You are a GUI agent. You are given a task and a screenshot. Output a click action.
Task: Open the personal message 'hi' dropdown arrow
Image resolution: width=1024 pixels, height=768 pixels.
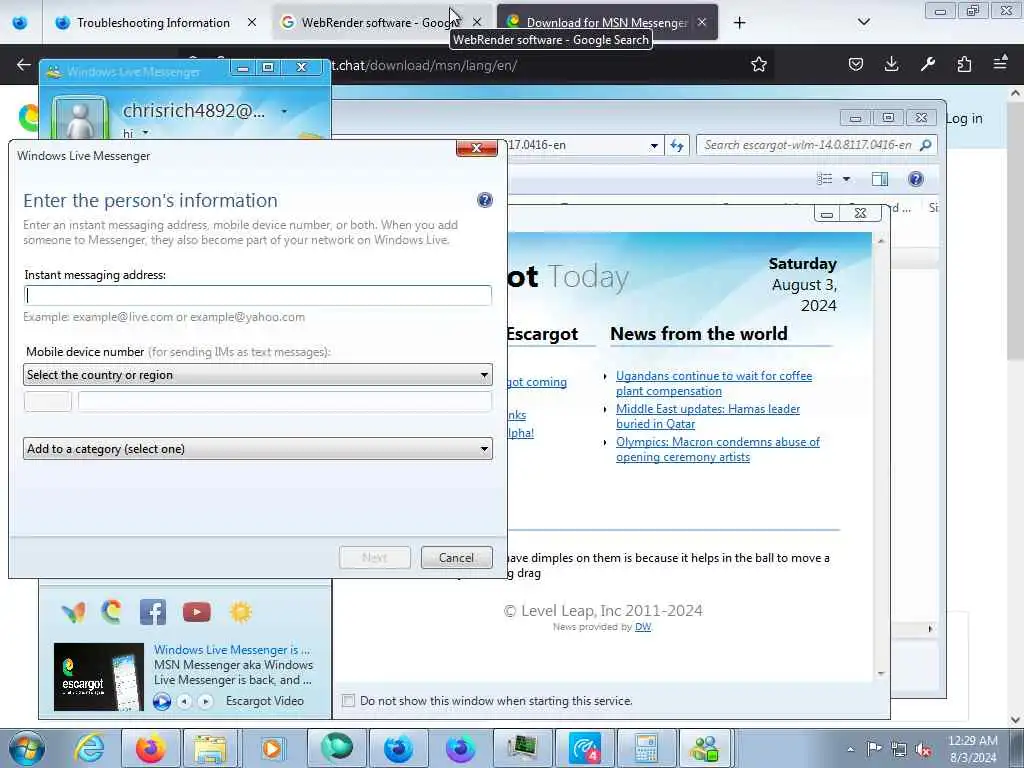(146, 133)
